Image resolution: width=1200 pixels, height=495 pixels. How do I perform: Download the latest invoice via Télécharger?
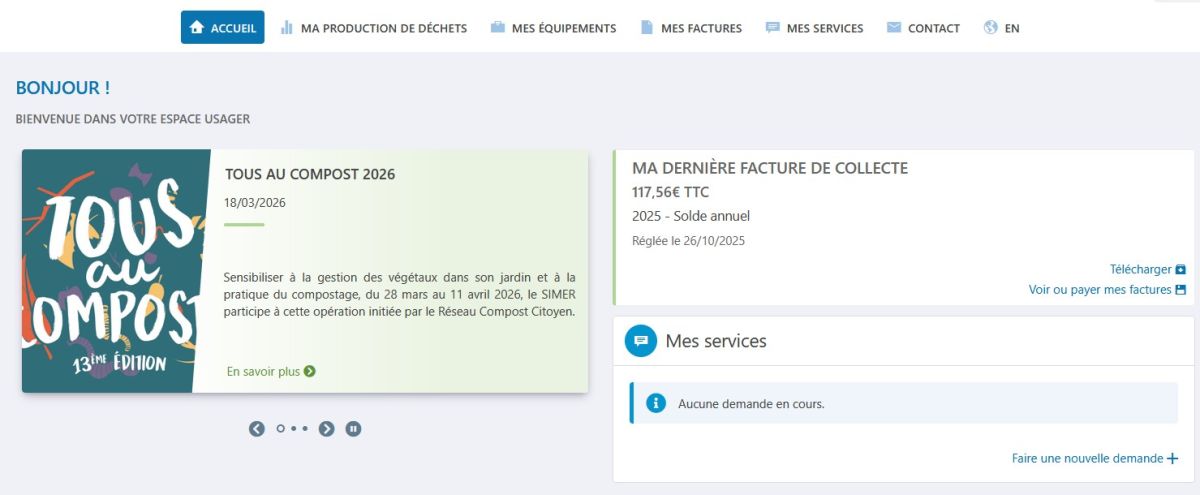pyautogui.click(x=1140, y=269)
